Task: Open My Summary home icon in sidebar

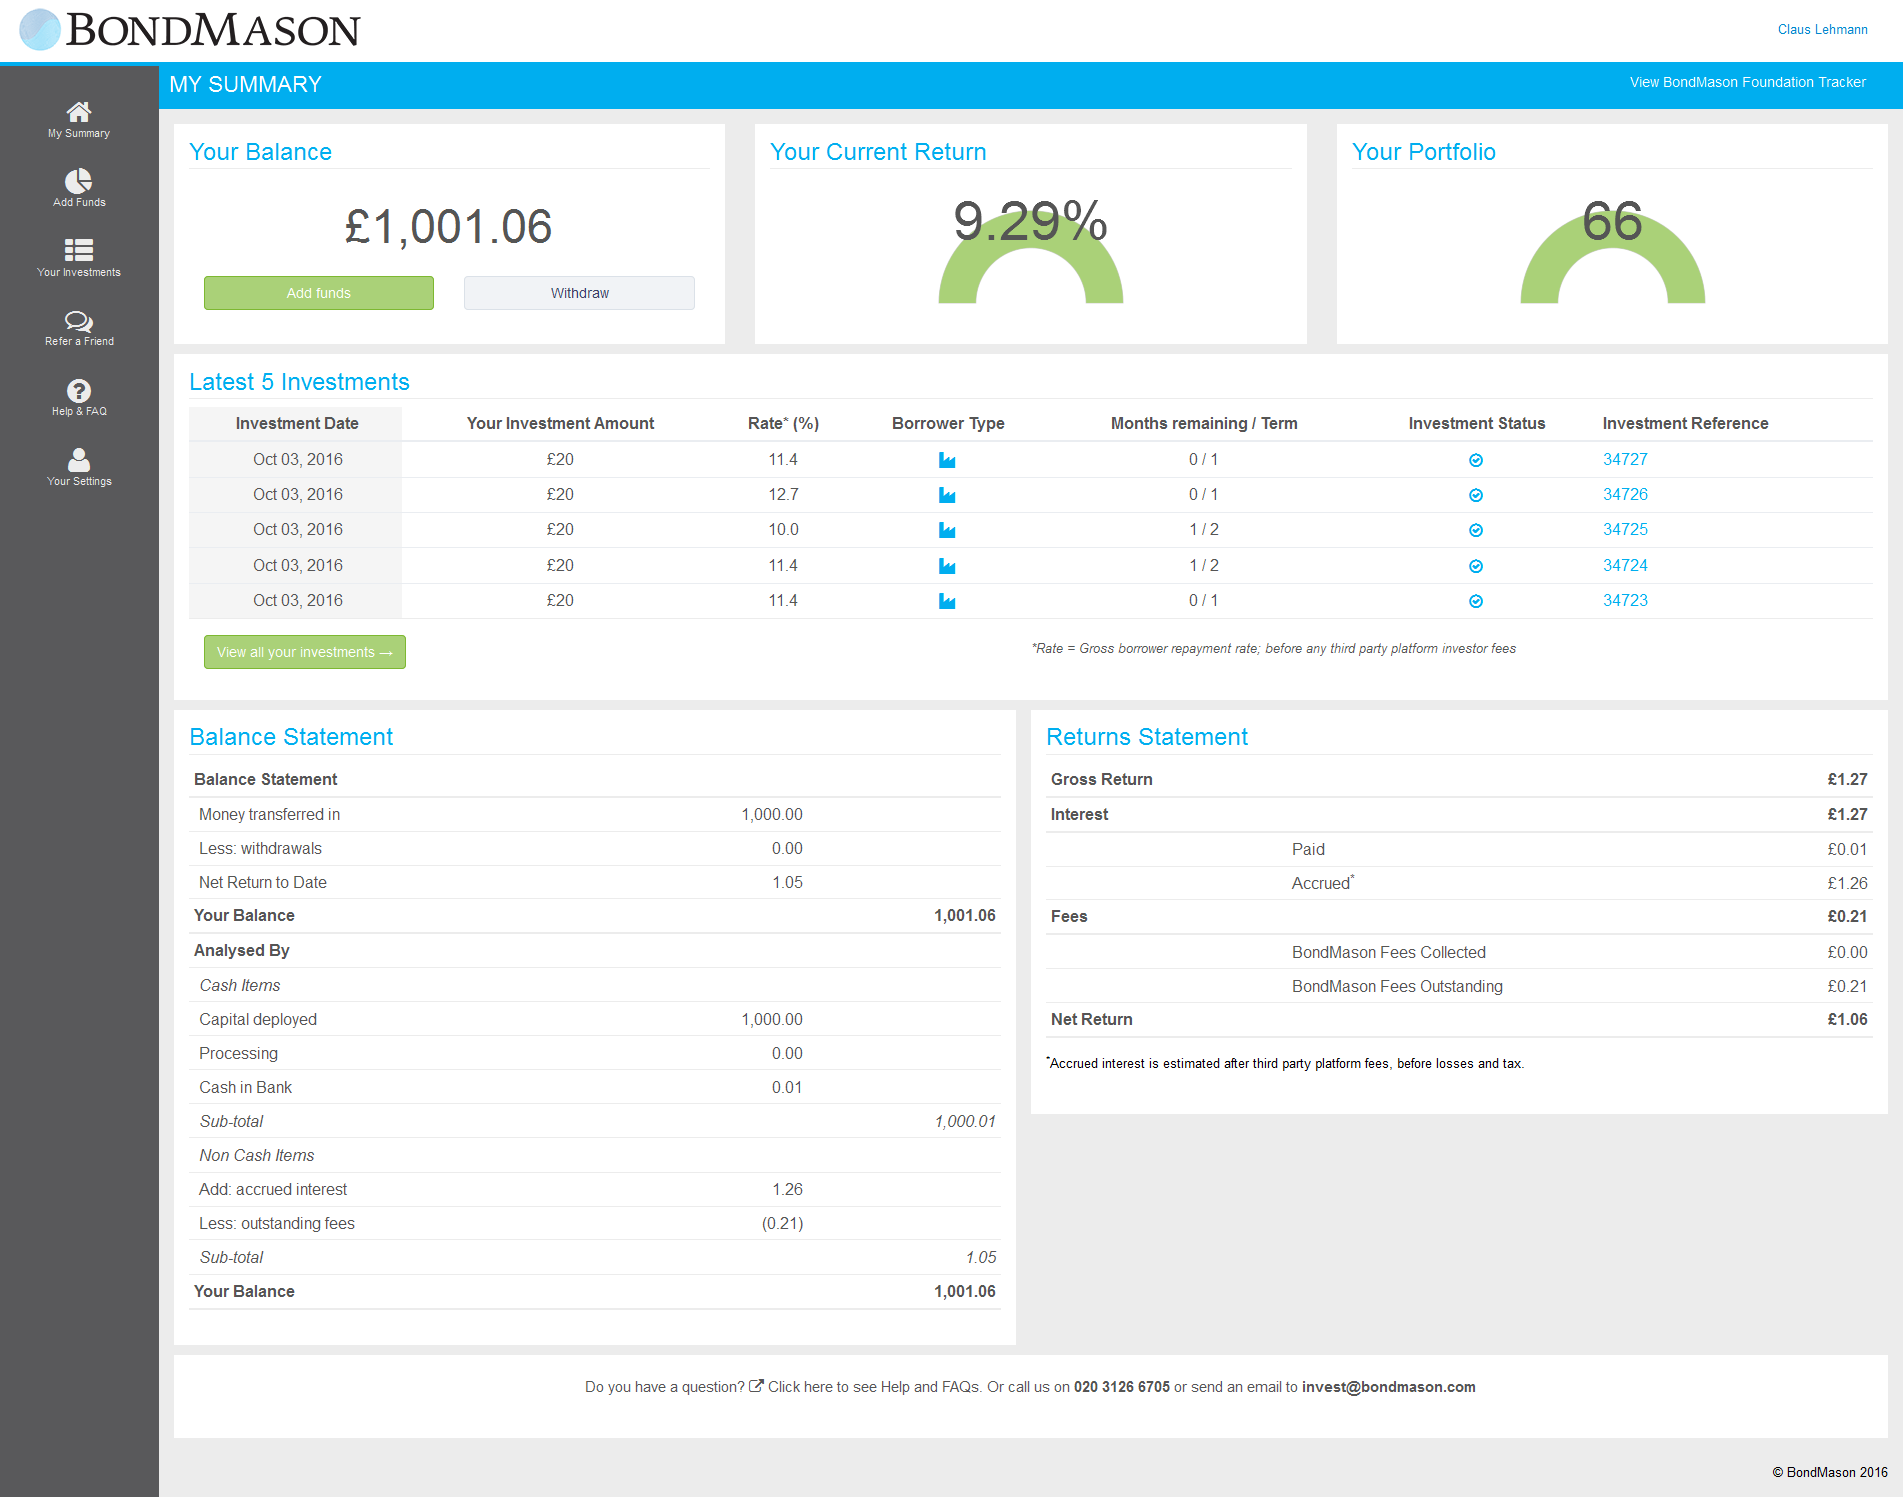Action: [79, 111]
